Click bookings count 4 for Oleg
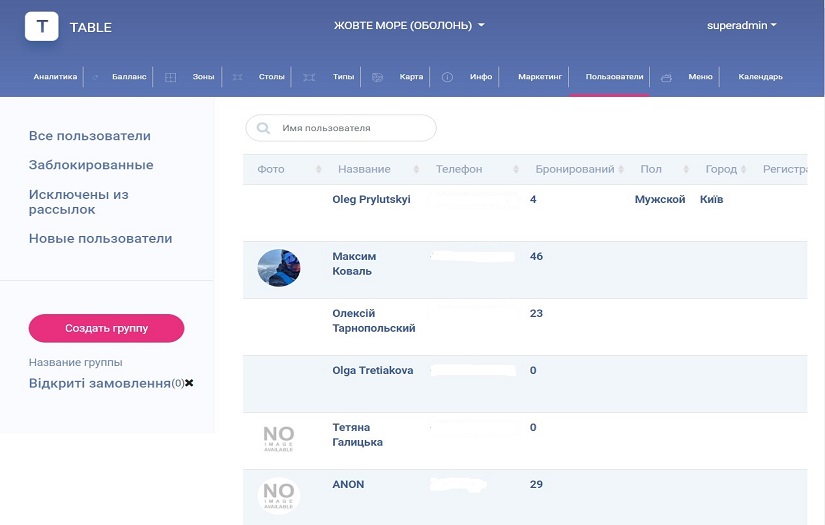This screenshot has width=825, height=525. tap(533, 199)
